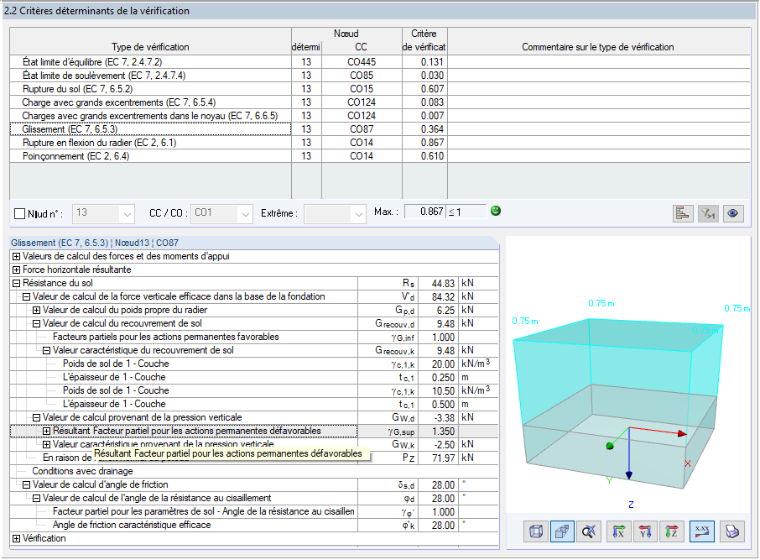Collapse angle de résistance au cisaillement node
This screenshot has height=560, width=760.
click(x=36, y=498)
